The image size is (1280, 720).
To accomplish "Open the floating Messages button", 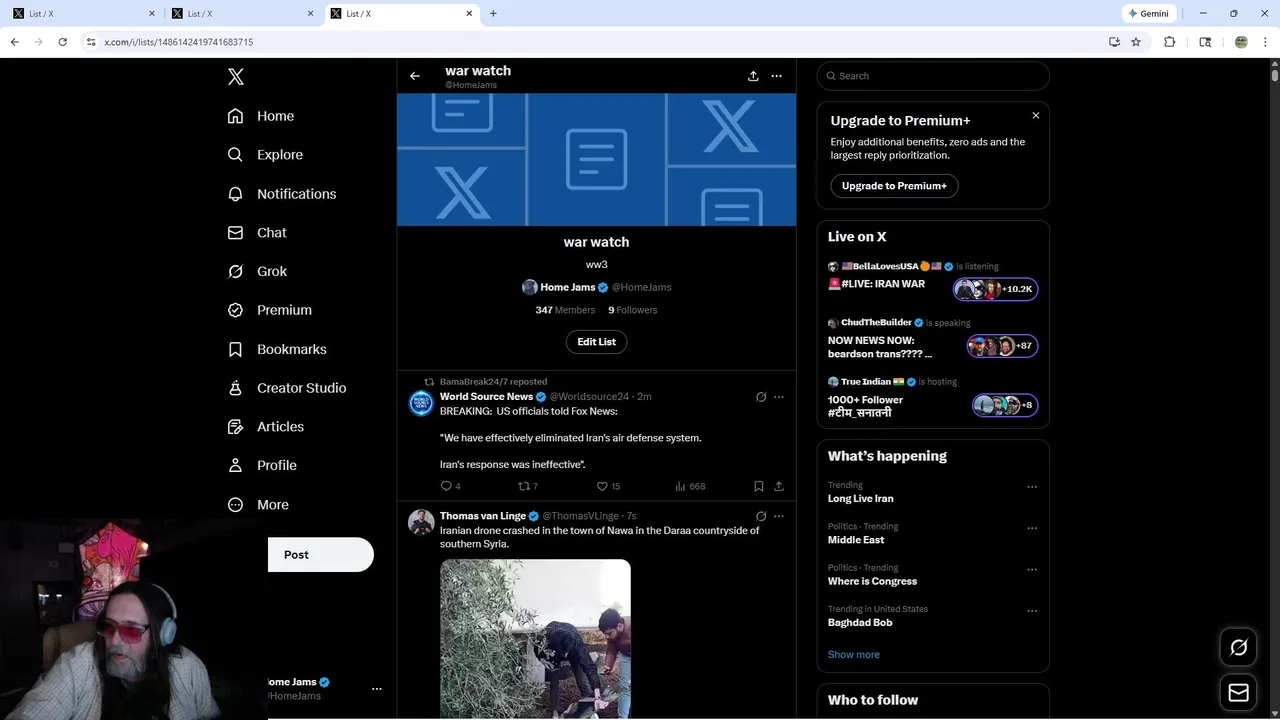I will (x=1239, y=693).
